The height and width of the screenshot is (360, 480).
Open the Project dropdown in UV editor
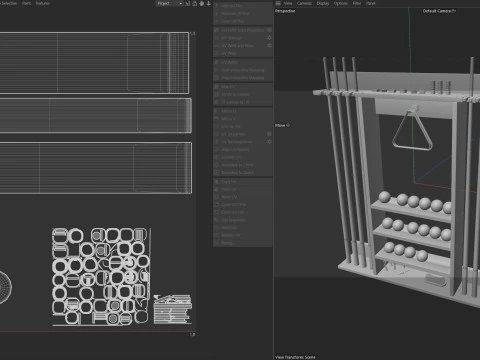coord(169,3)
